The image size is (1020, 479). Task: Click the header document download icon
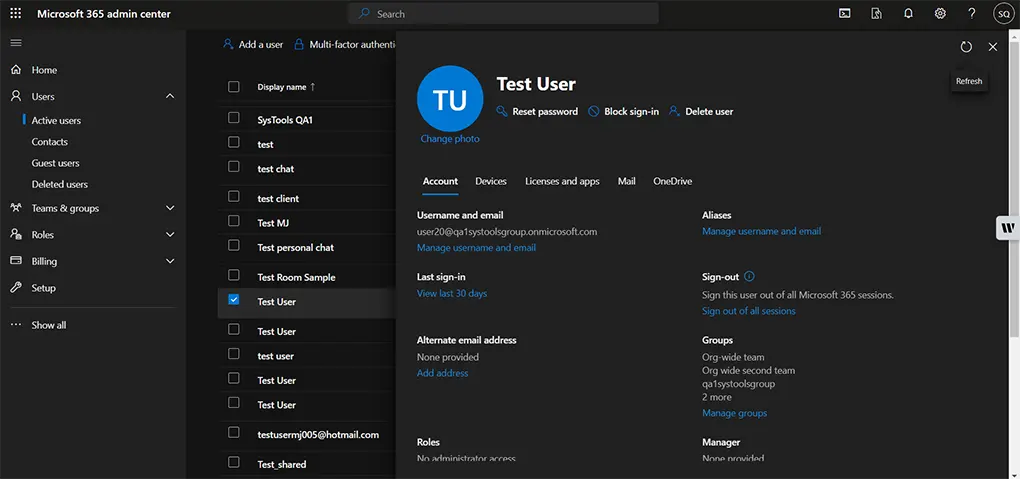click(x=876, y=14)
